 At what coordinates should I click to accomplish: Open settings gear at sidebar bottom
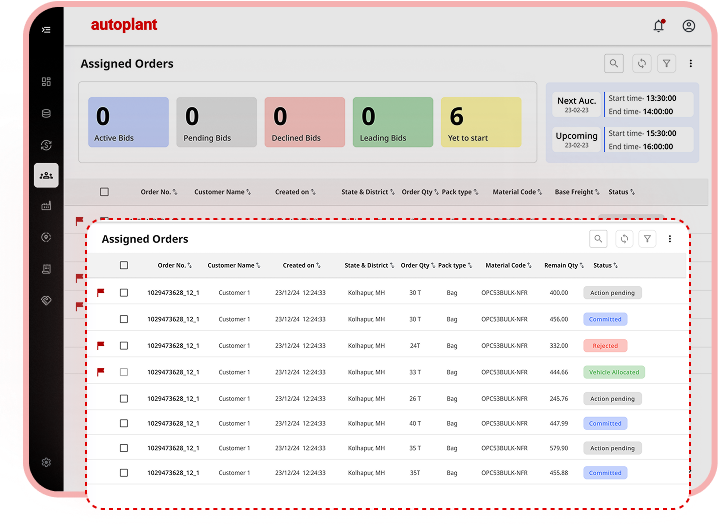[x=46, y=462]
